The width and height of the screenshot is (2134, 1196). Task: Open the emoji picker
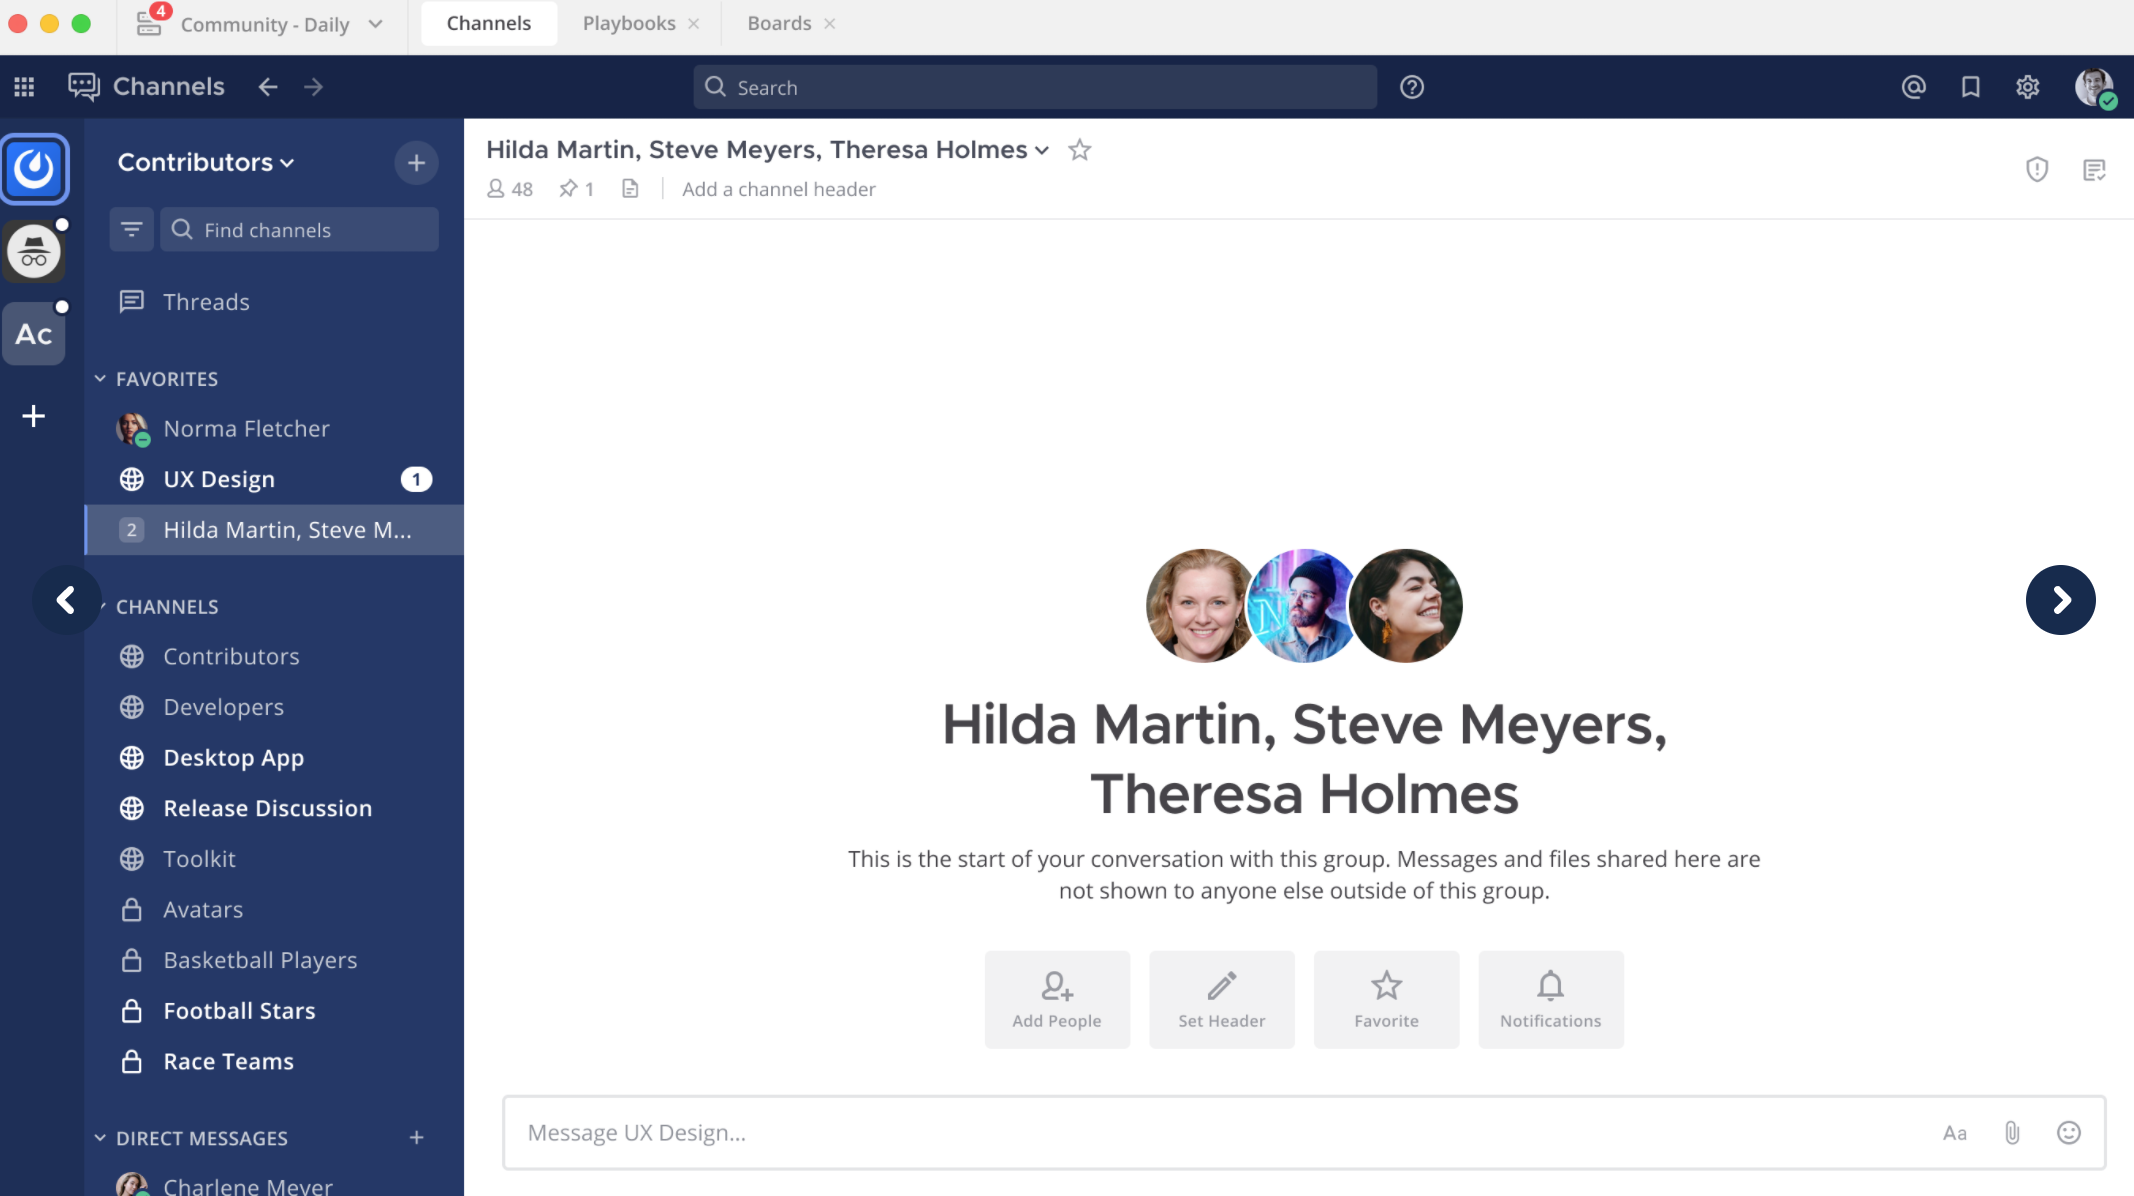(2069, 1132)
